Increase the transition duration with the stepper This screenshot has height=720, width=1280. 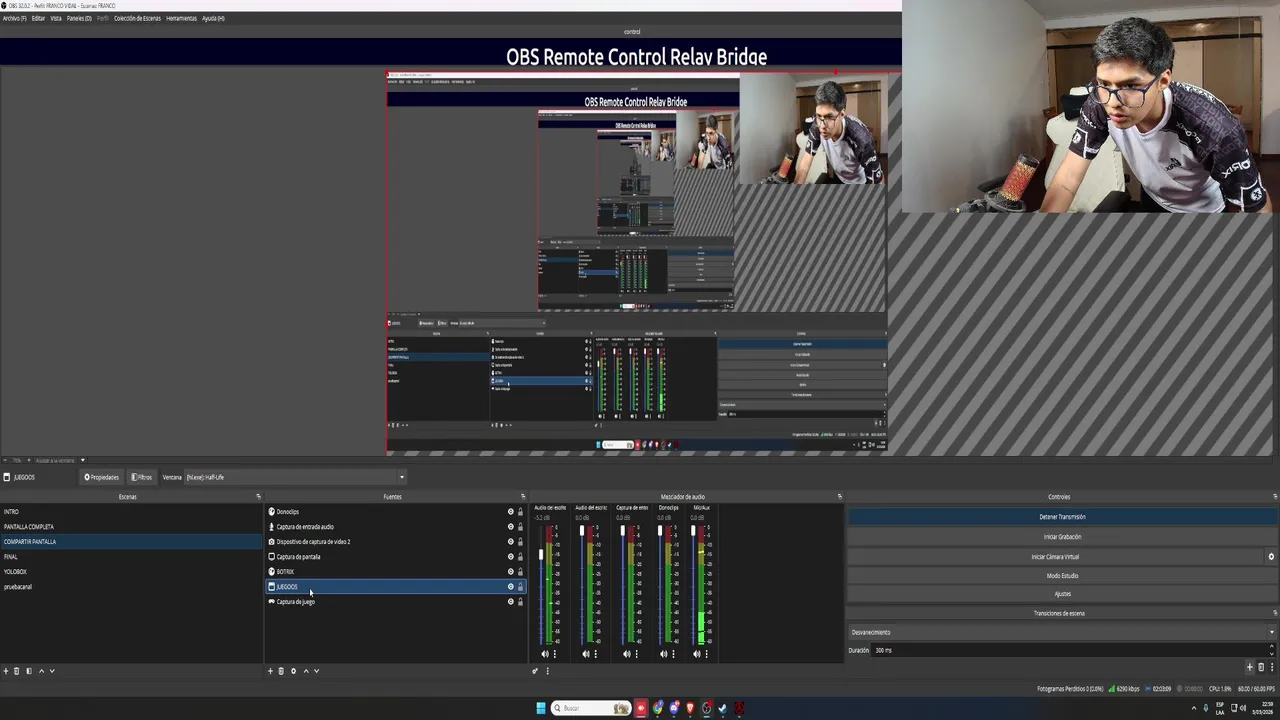point(1272,647)
